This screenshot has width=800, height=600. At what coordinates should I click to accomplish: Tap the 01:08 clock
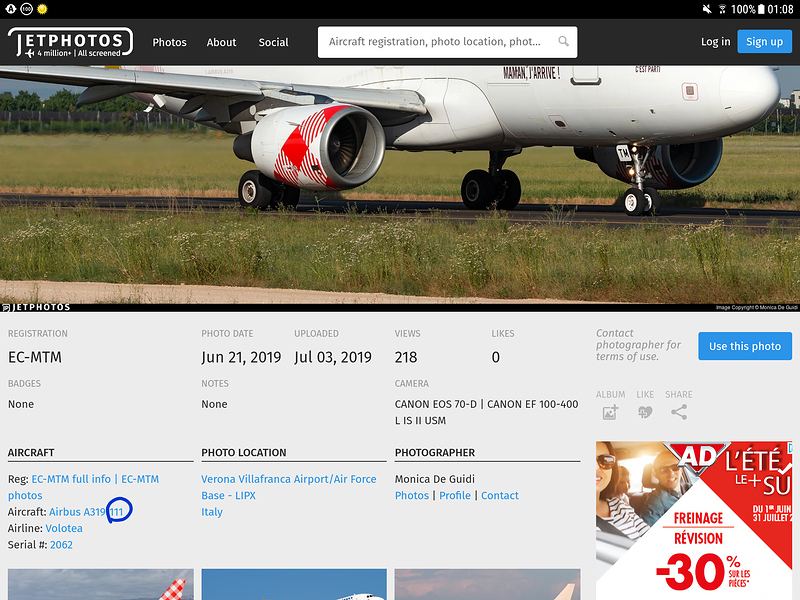coord(781,9)
